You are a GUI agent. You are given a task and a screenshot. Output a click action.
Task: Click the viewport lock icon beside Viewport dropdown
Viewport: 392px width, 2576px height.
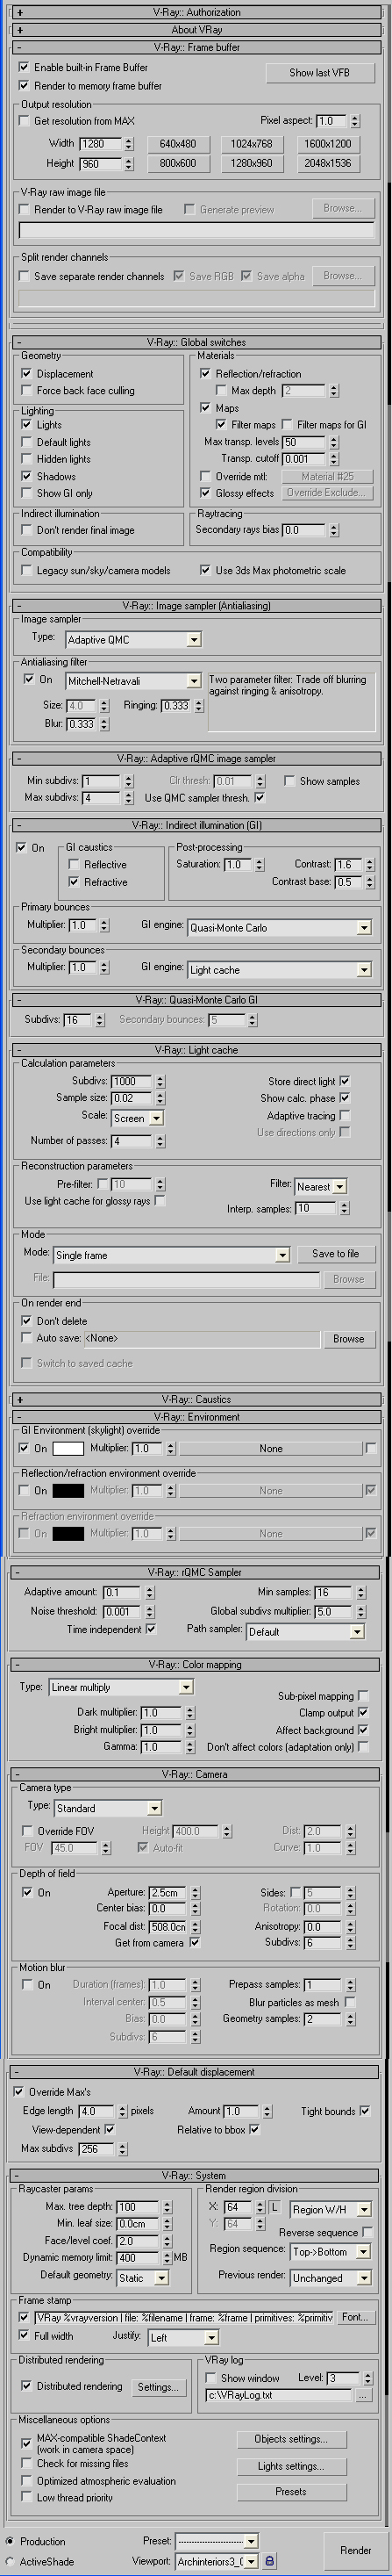click(269, 2561)
